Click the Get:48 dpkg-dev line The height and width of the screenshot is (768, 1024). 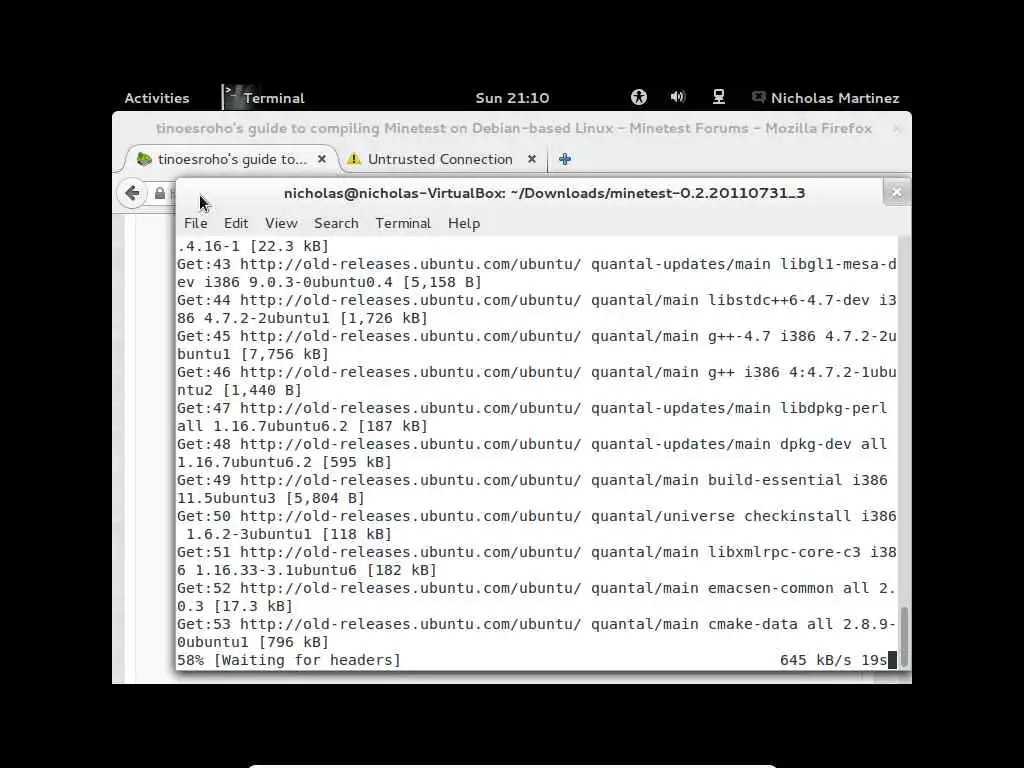[x=532, y=453]
